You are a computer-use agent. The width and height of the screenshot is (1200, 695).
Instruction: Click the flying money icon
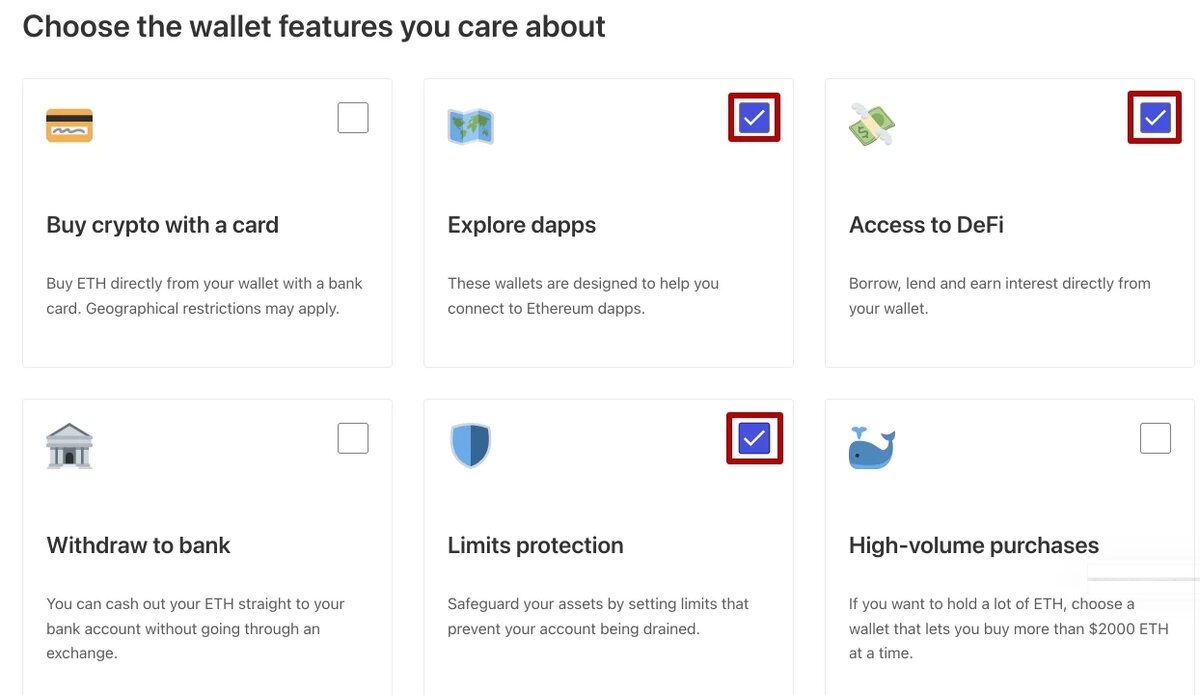(871, 125)
